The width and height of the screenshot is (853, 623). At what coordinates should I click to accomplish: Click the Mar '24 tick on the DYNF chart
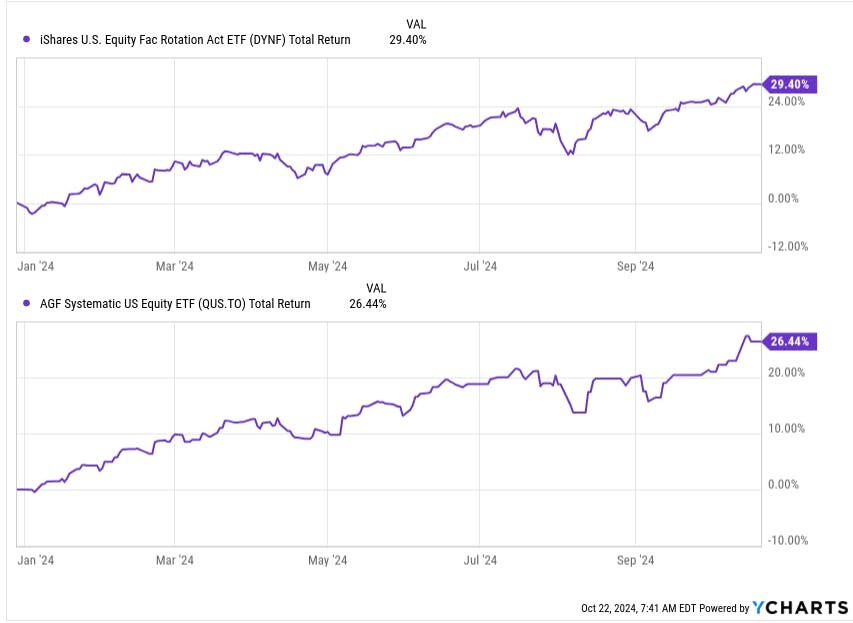tap(174, 266)
